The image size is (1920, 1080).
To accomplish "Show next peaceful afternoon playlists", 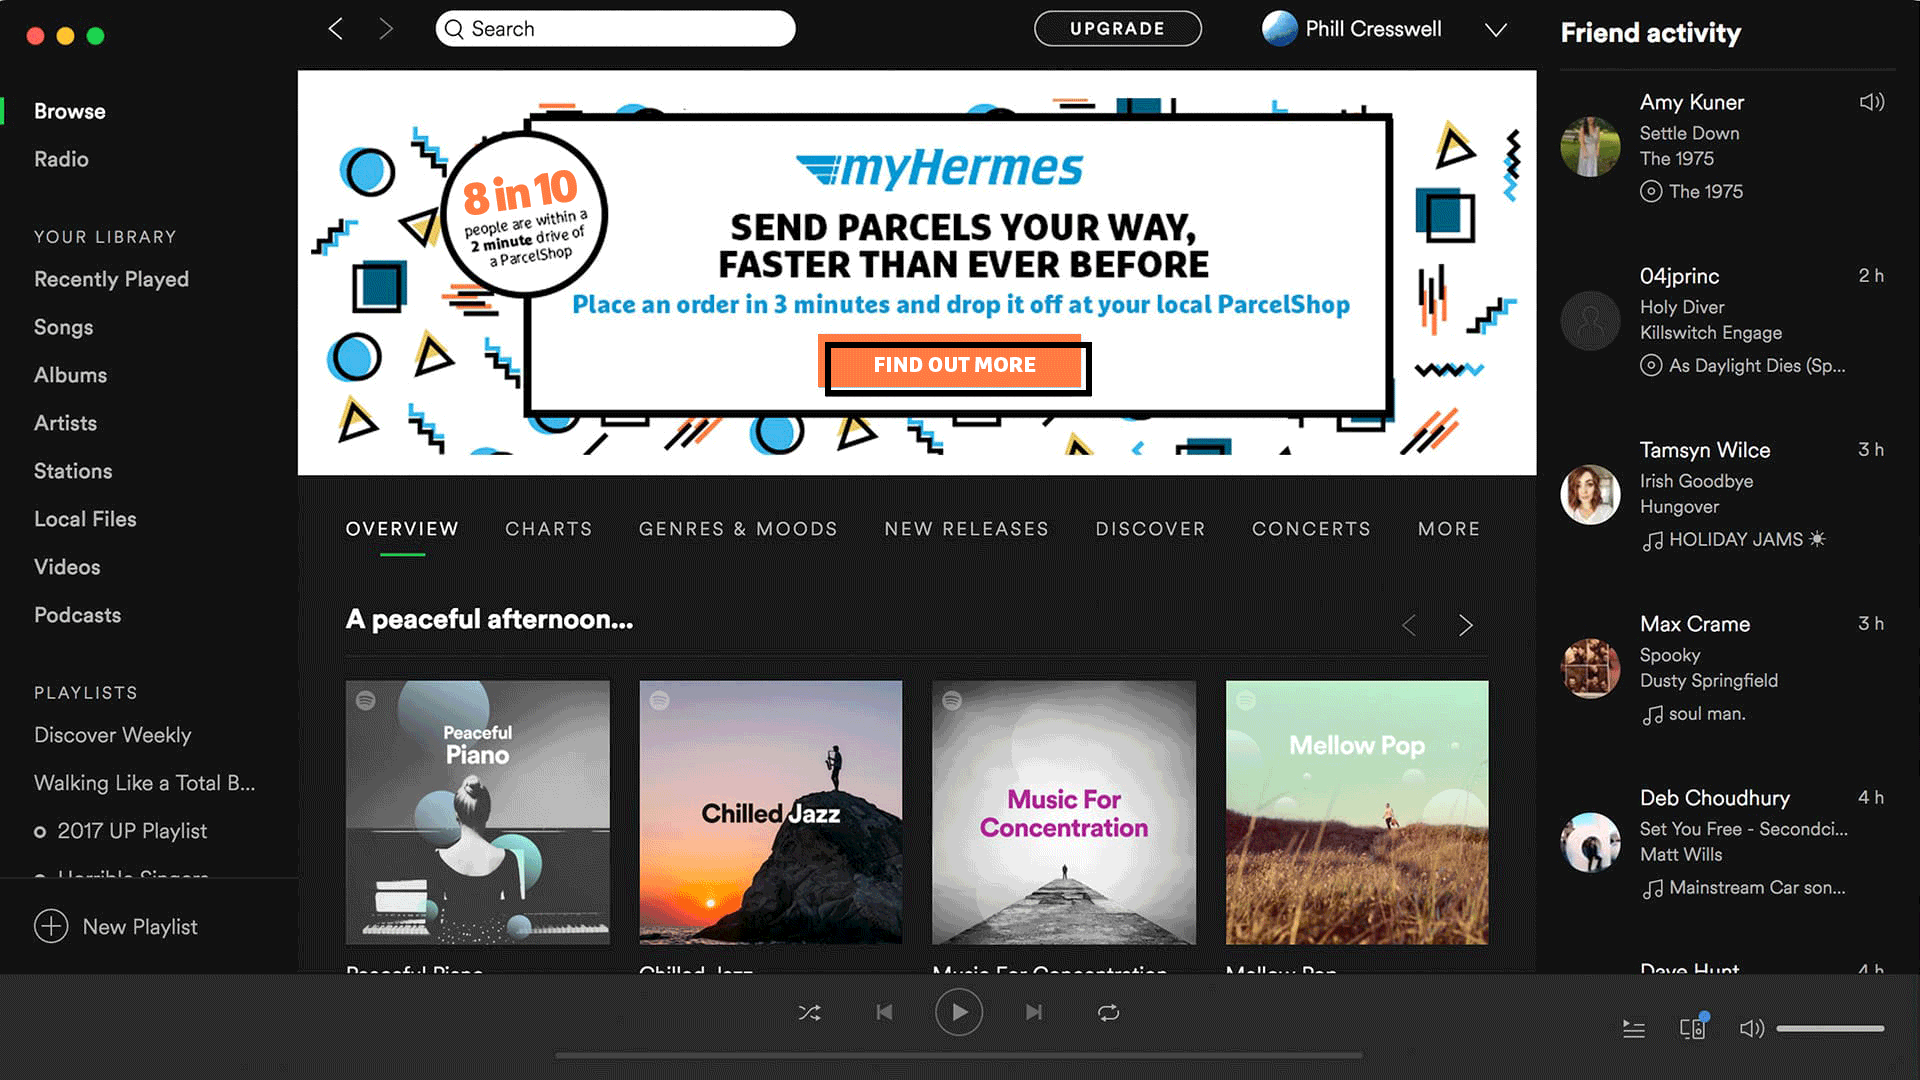I will click(1466, 625).
